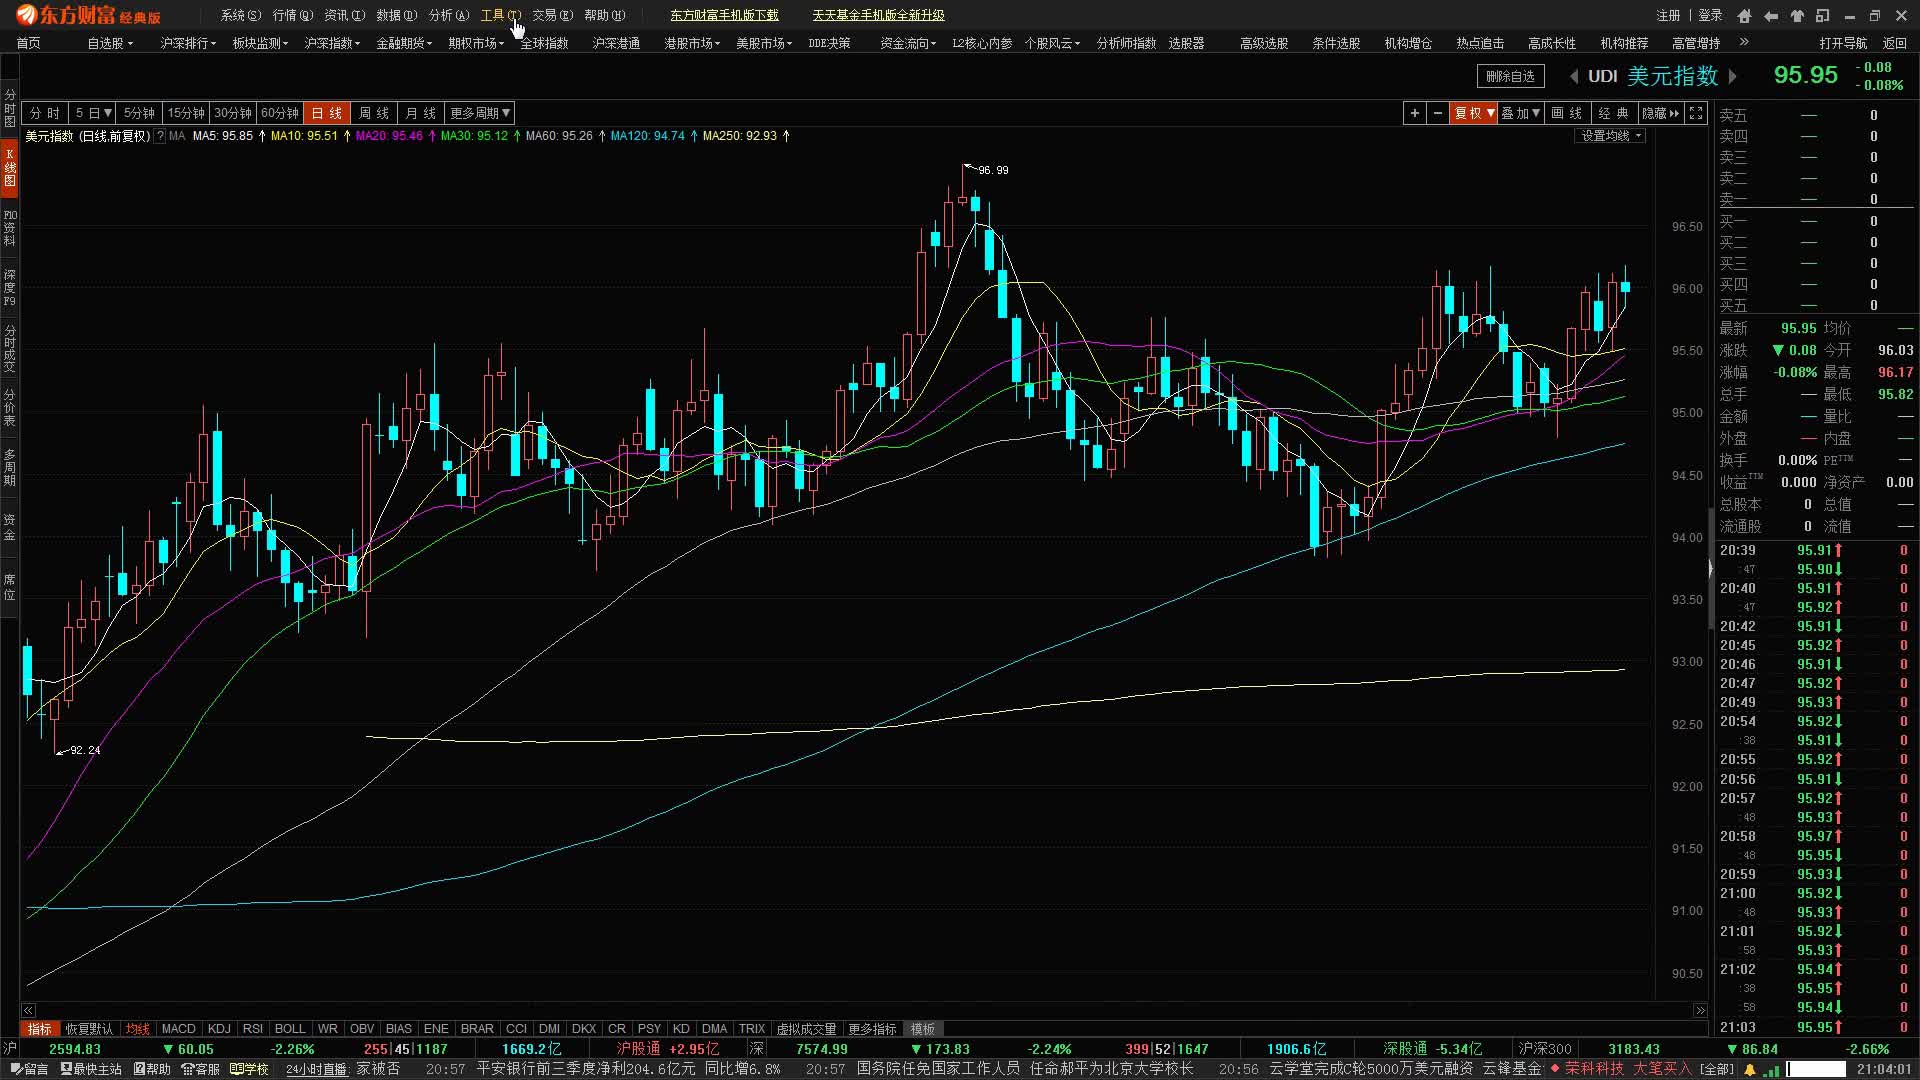This screenshot has height=1080, width=1920.
Task: Zoom out chart with minus button
Action: point(1438,113)
